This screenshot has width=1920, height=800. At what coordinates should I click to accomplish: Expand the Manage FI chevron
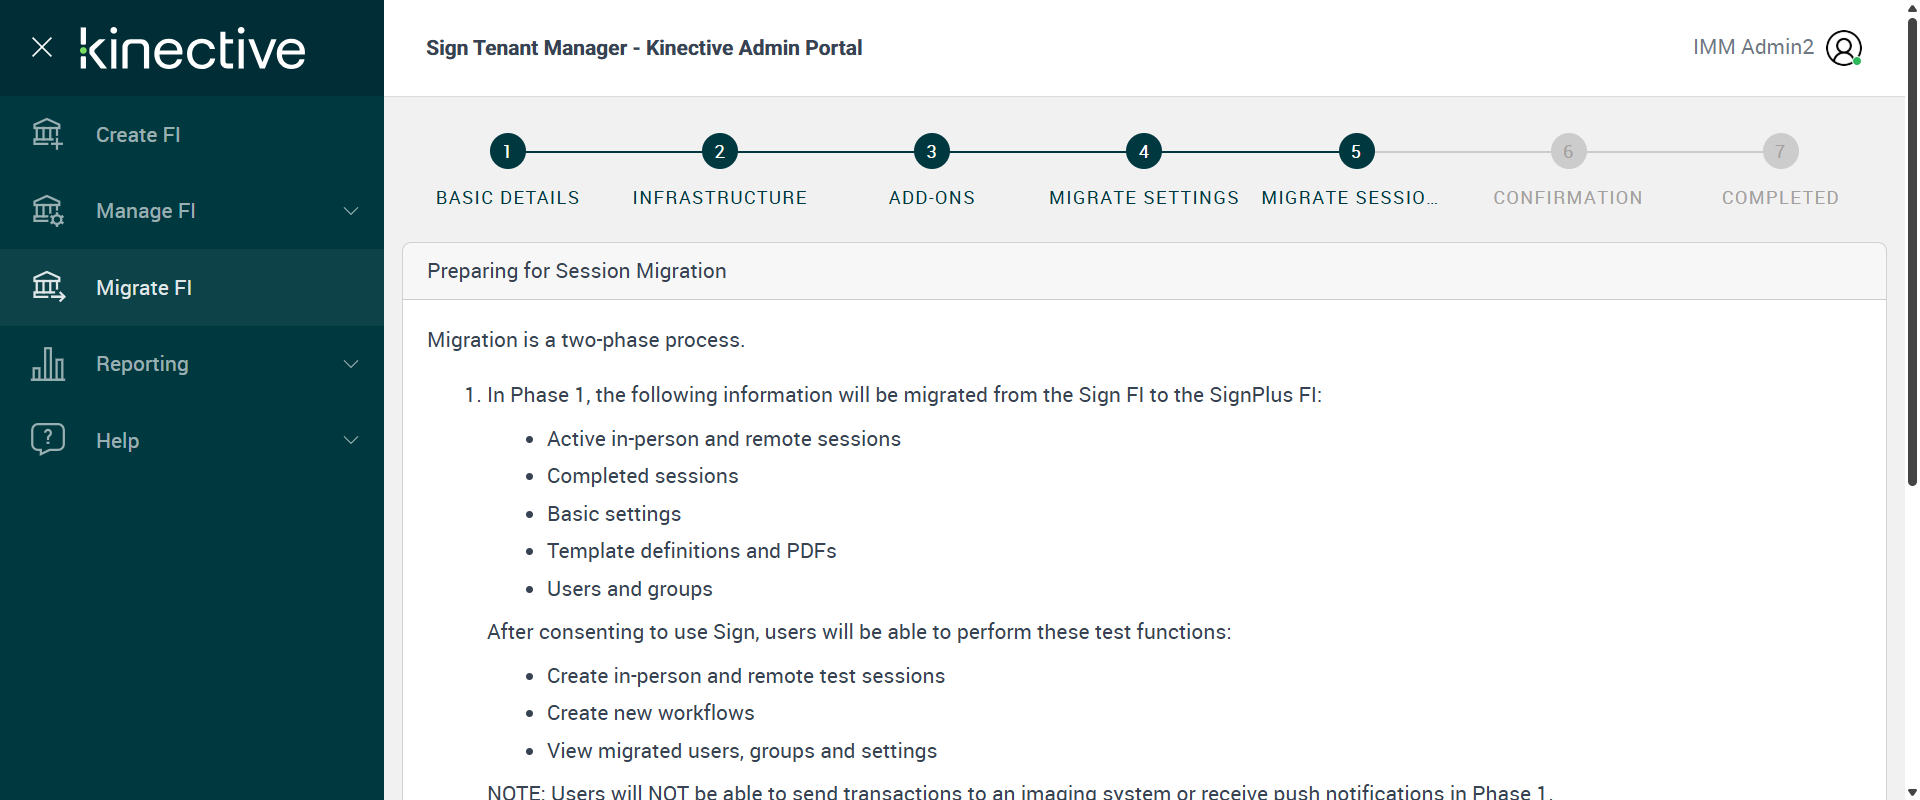coord(351,211)
